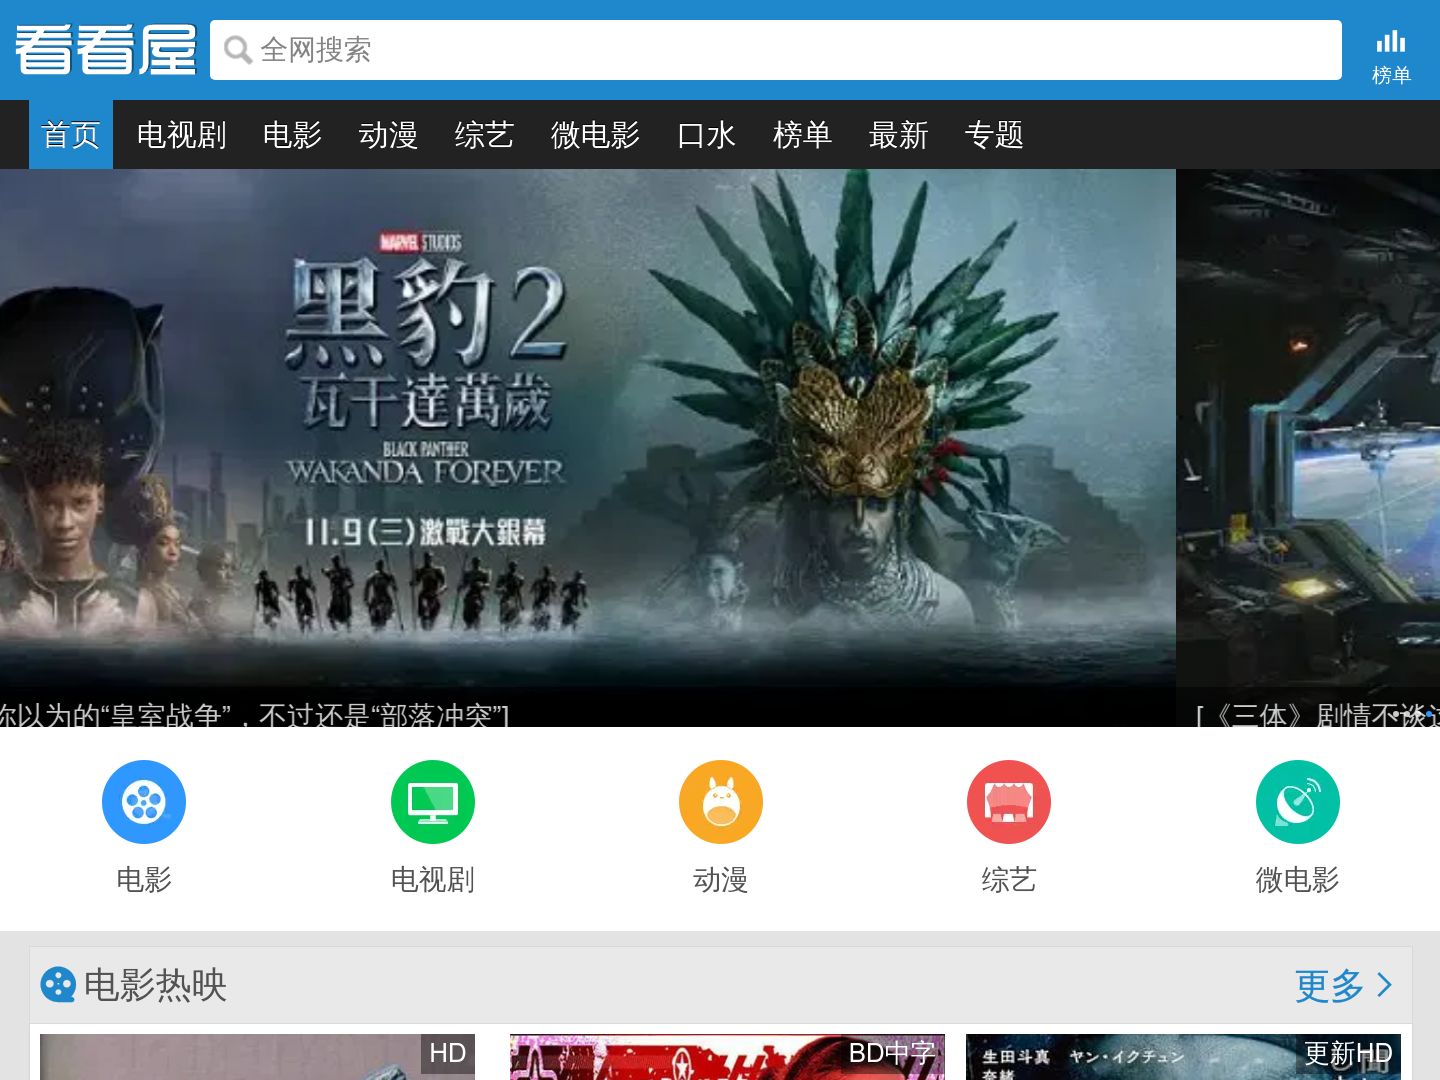Viewport: 1440px width, 1080px height.
Task: Go to the 最新 navigation tab
Action: tap(898, 134)
